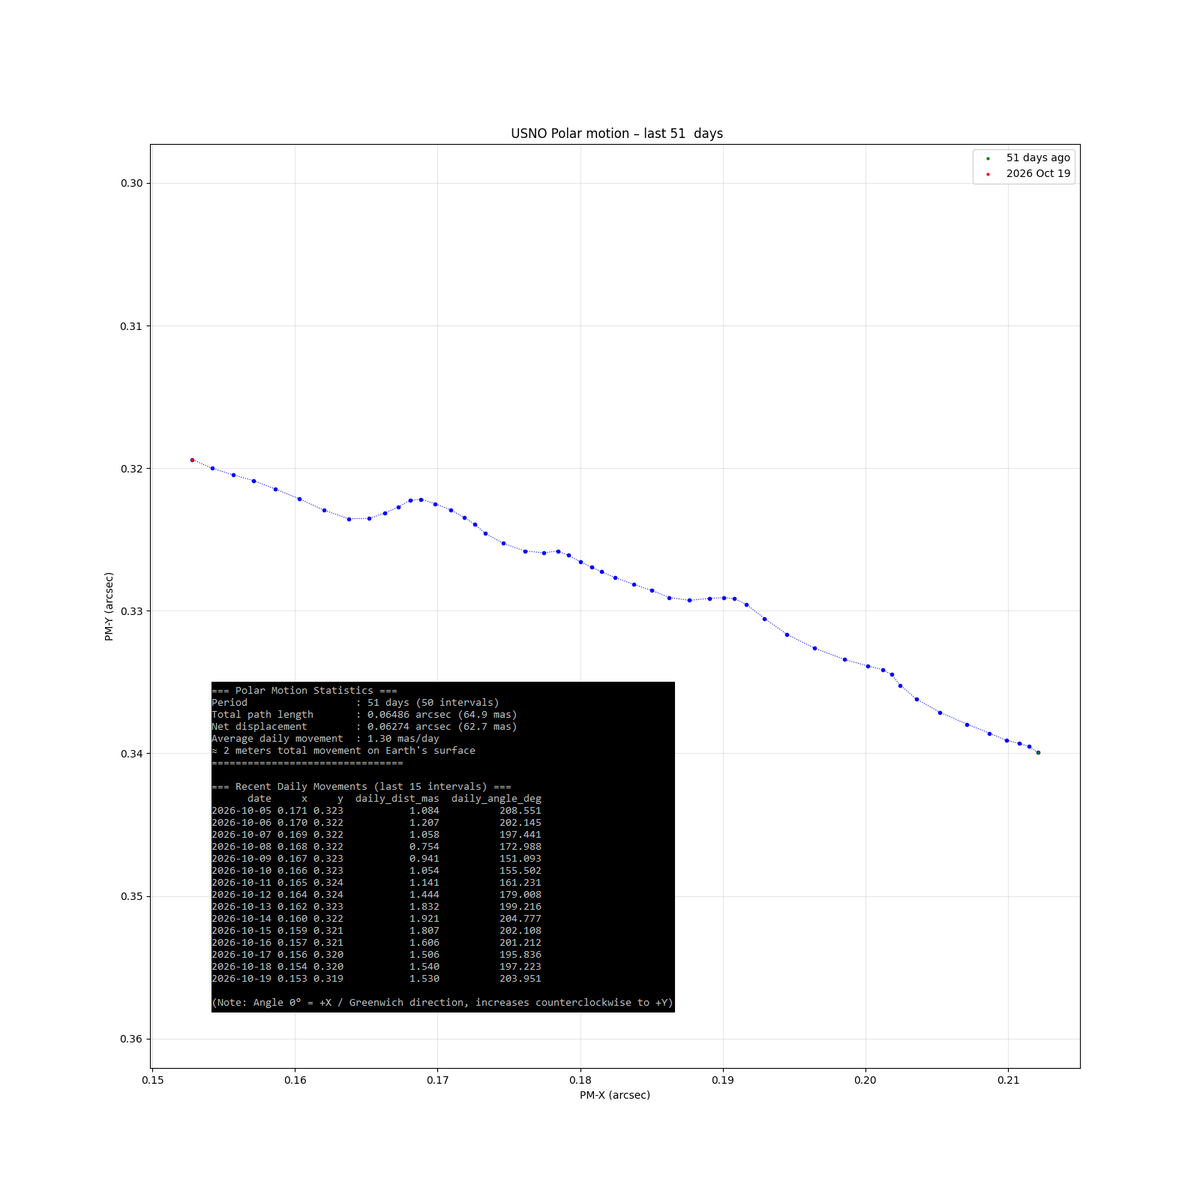The width and height of the screenshot is (1200, 1200).
Task: Click the '=== Polar Motion Statistics ===' header
Action: [304, 690]
